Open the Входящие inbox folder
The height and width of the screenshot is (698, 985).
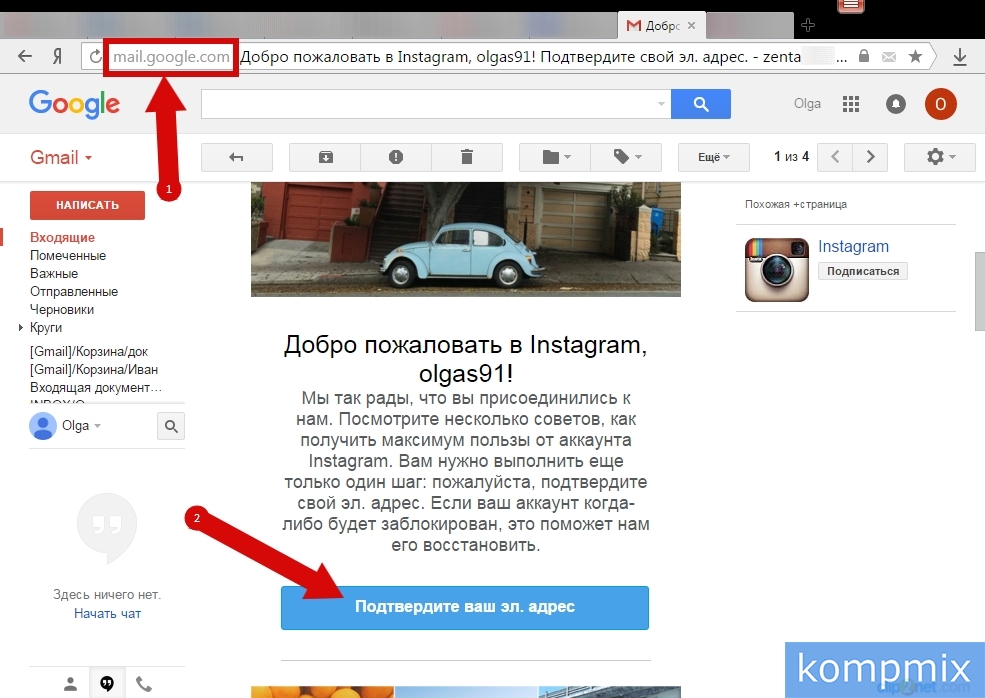pyautogui.click(x=62, y=237)
